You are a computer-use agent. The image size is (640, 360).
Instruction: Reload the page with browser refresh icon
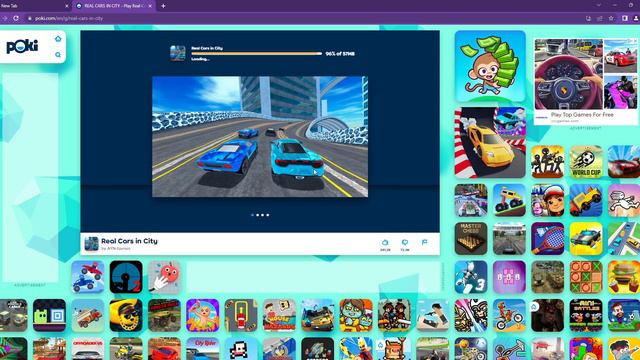[16, 18]
